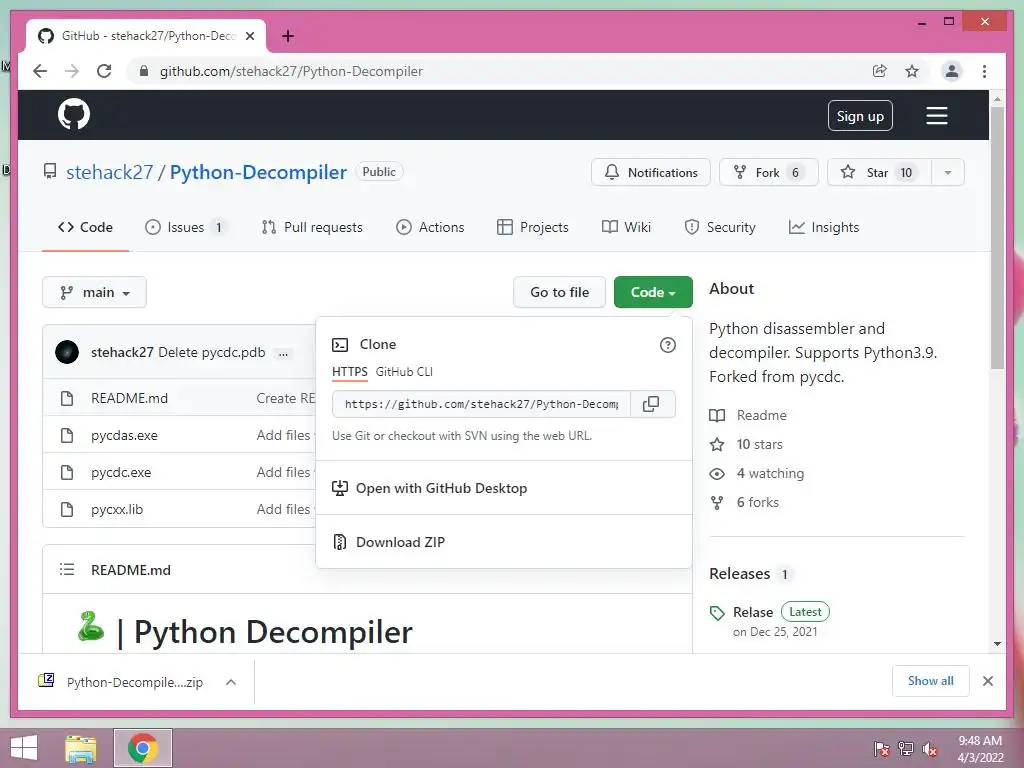Open the stehack27 owner link
Screen dimensions: 1024x768
(x=109, y=172)
